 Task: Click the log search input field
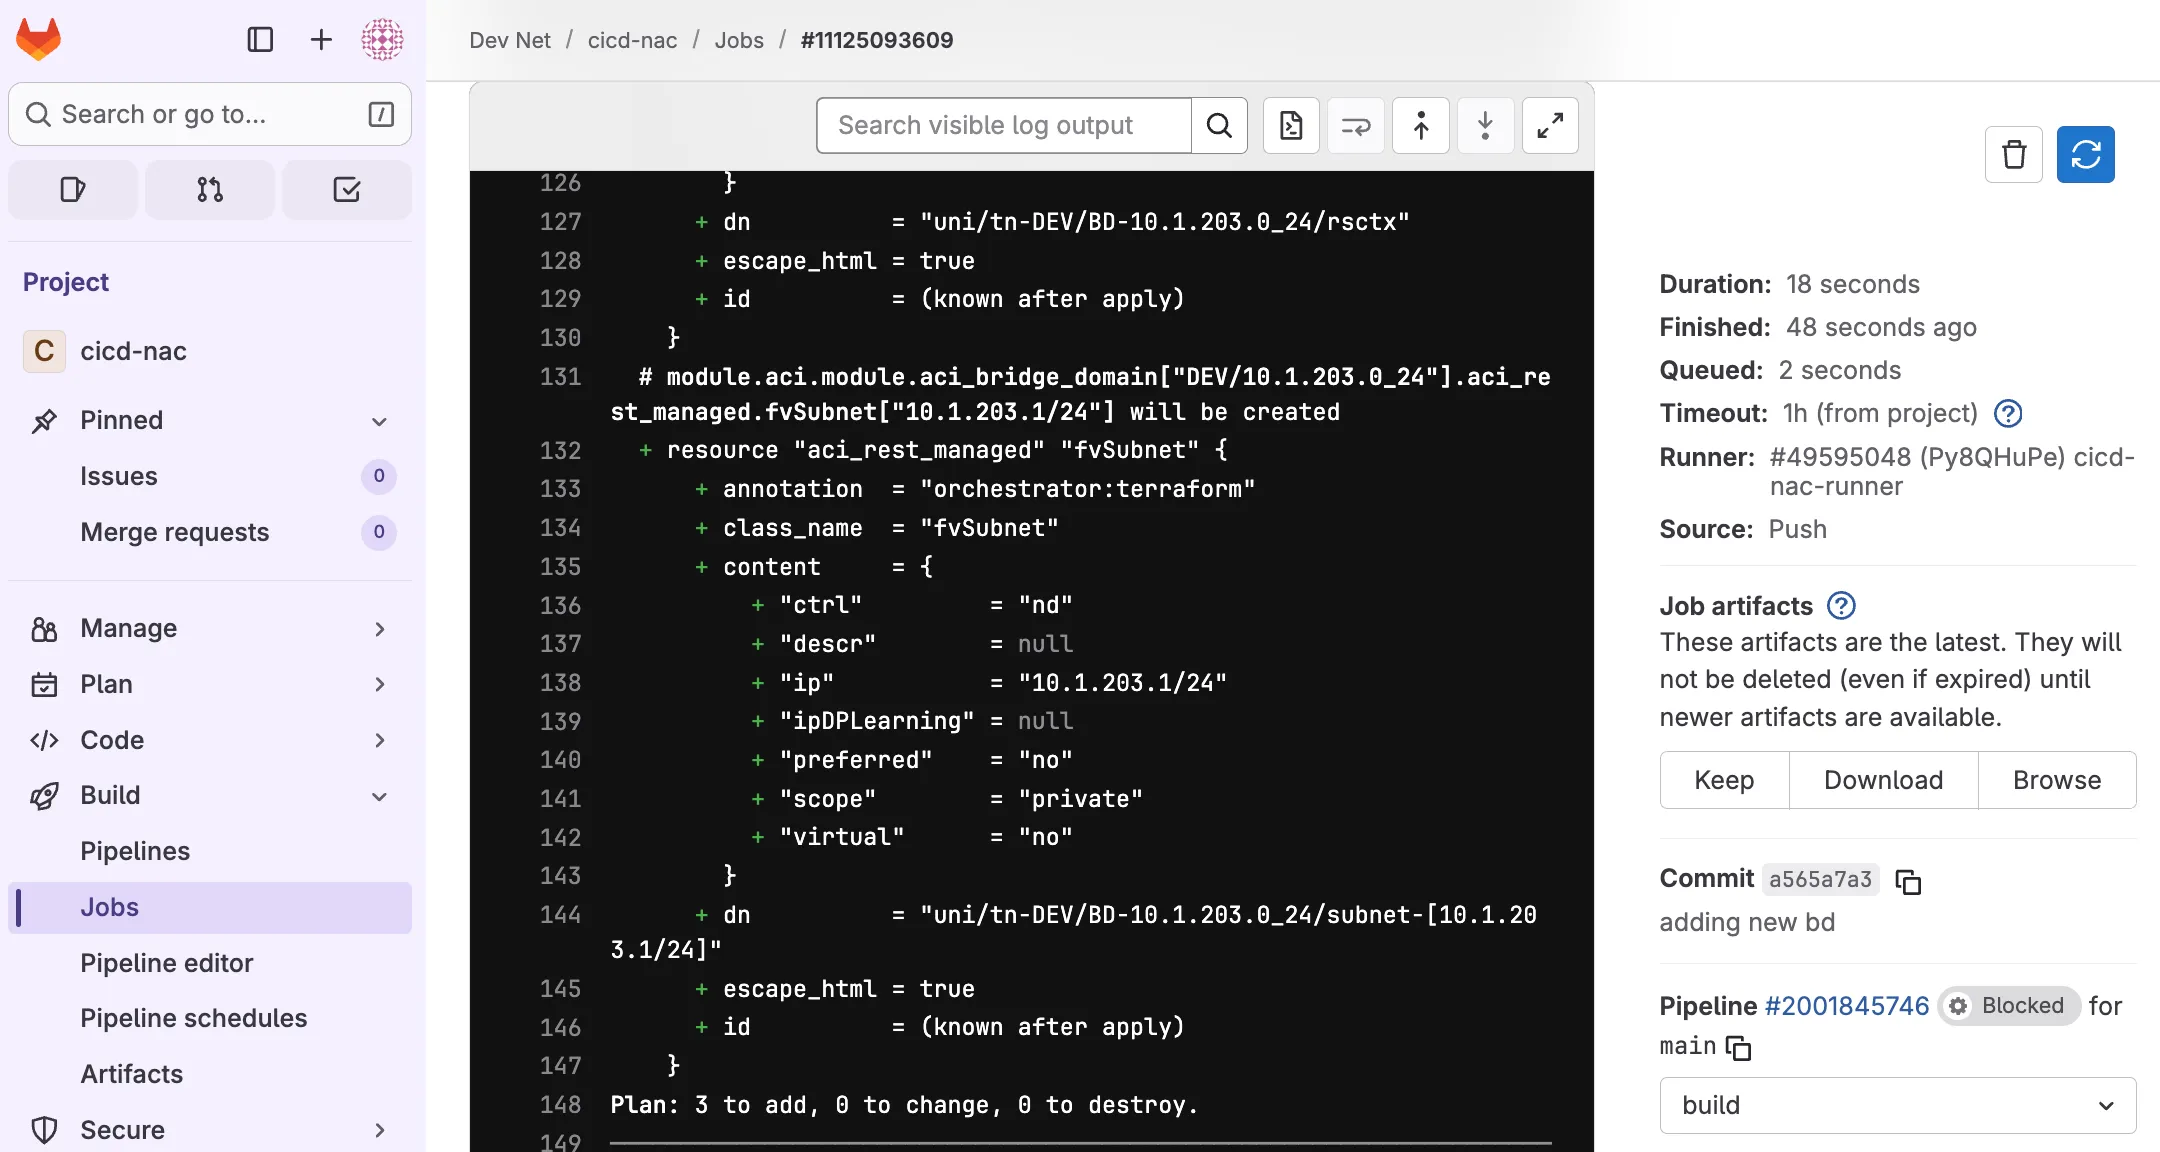(1003, 126)
